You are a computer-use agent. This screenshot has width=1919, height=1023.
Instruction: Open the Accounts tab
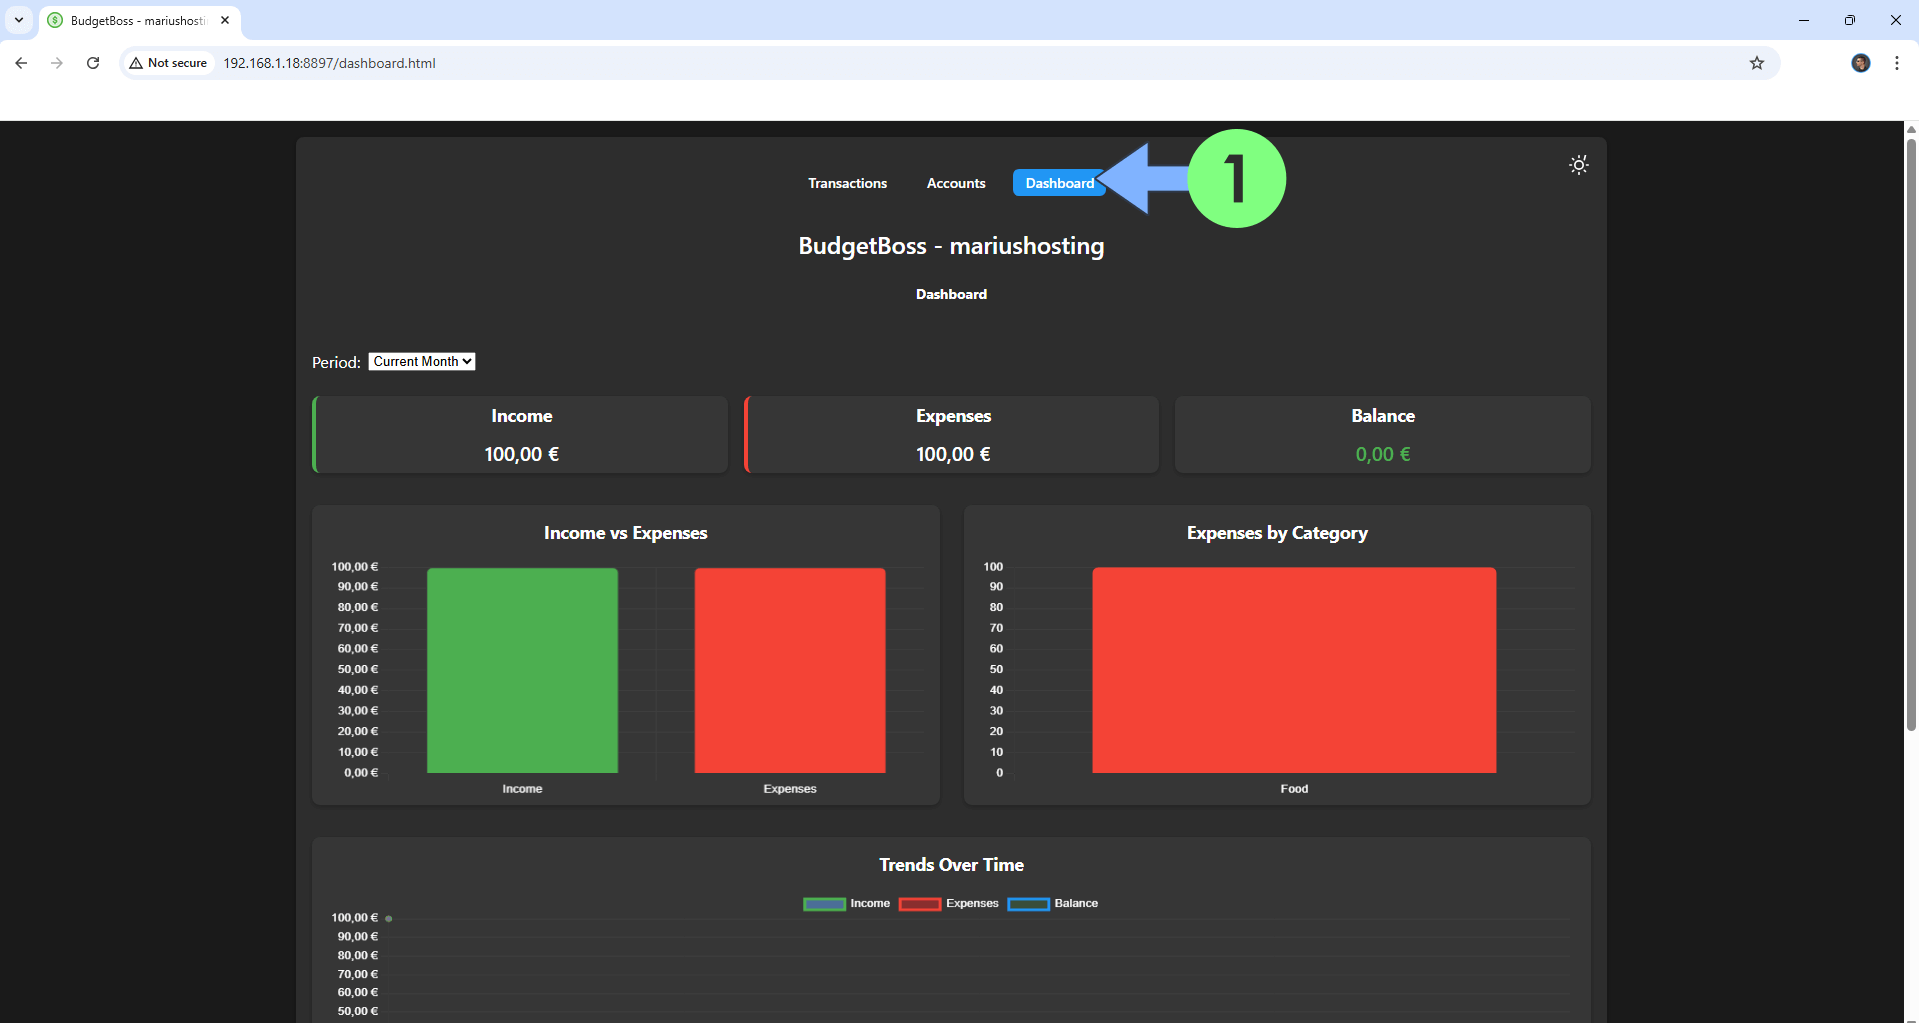coord(956,183)
